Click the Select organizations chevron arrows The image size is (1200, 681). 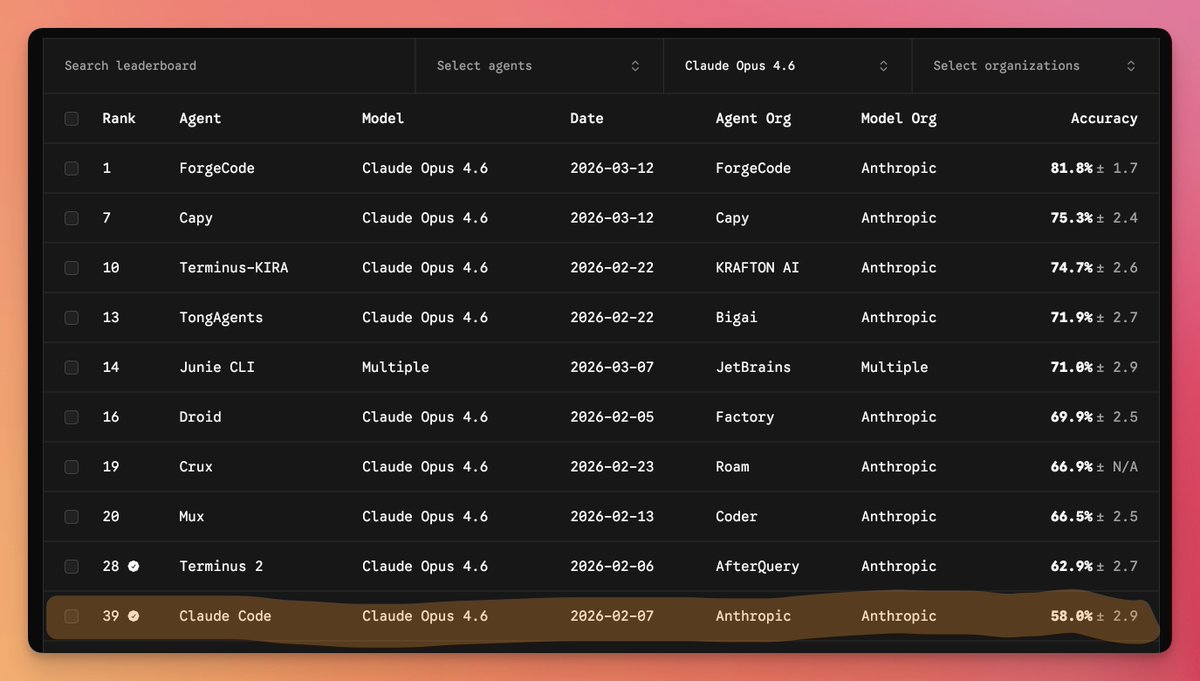tap(1131, 66)
